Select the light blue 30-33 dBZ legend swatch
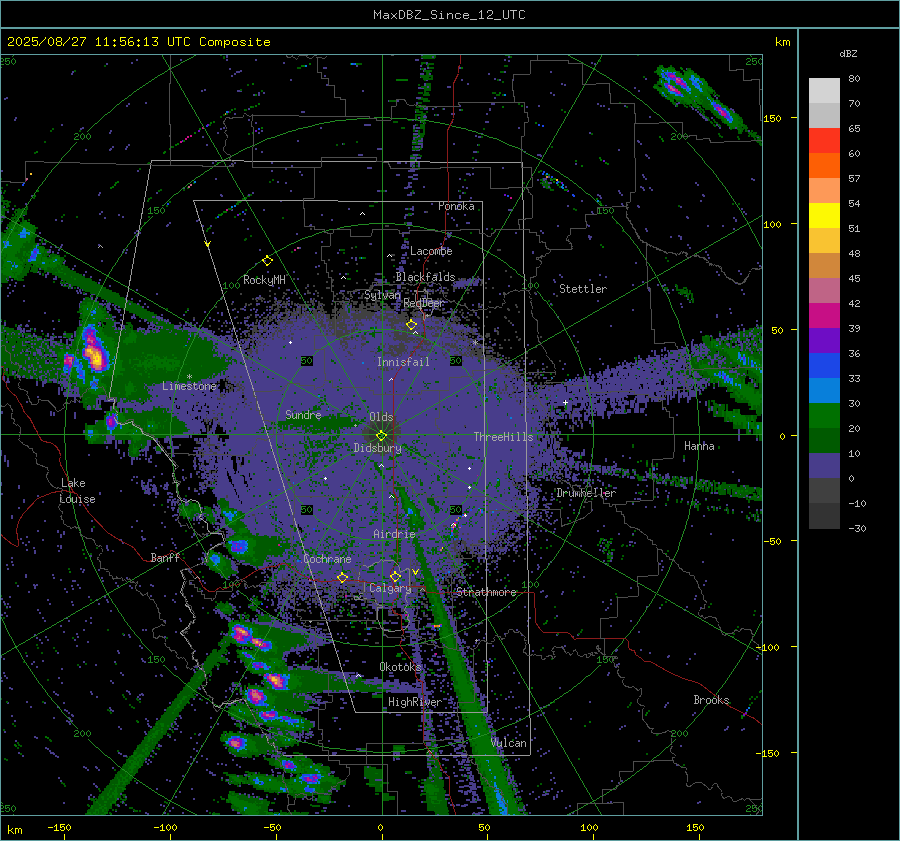The height and width of the screenshot is (841, 900). (x=824, y=391)
